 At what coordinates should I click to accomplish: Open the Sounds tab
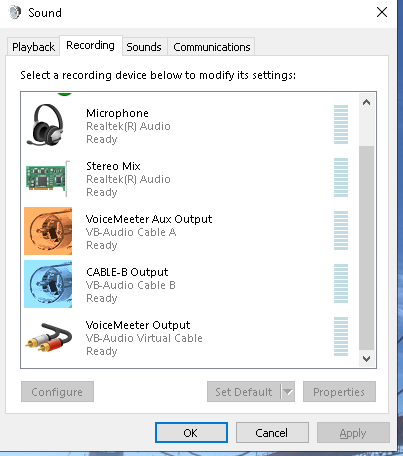point(144,47)
